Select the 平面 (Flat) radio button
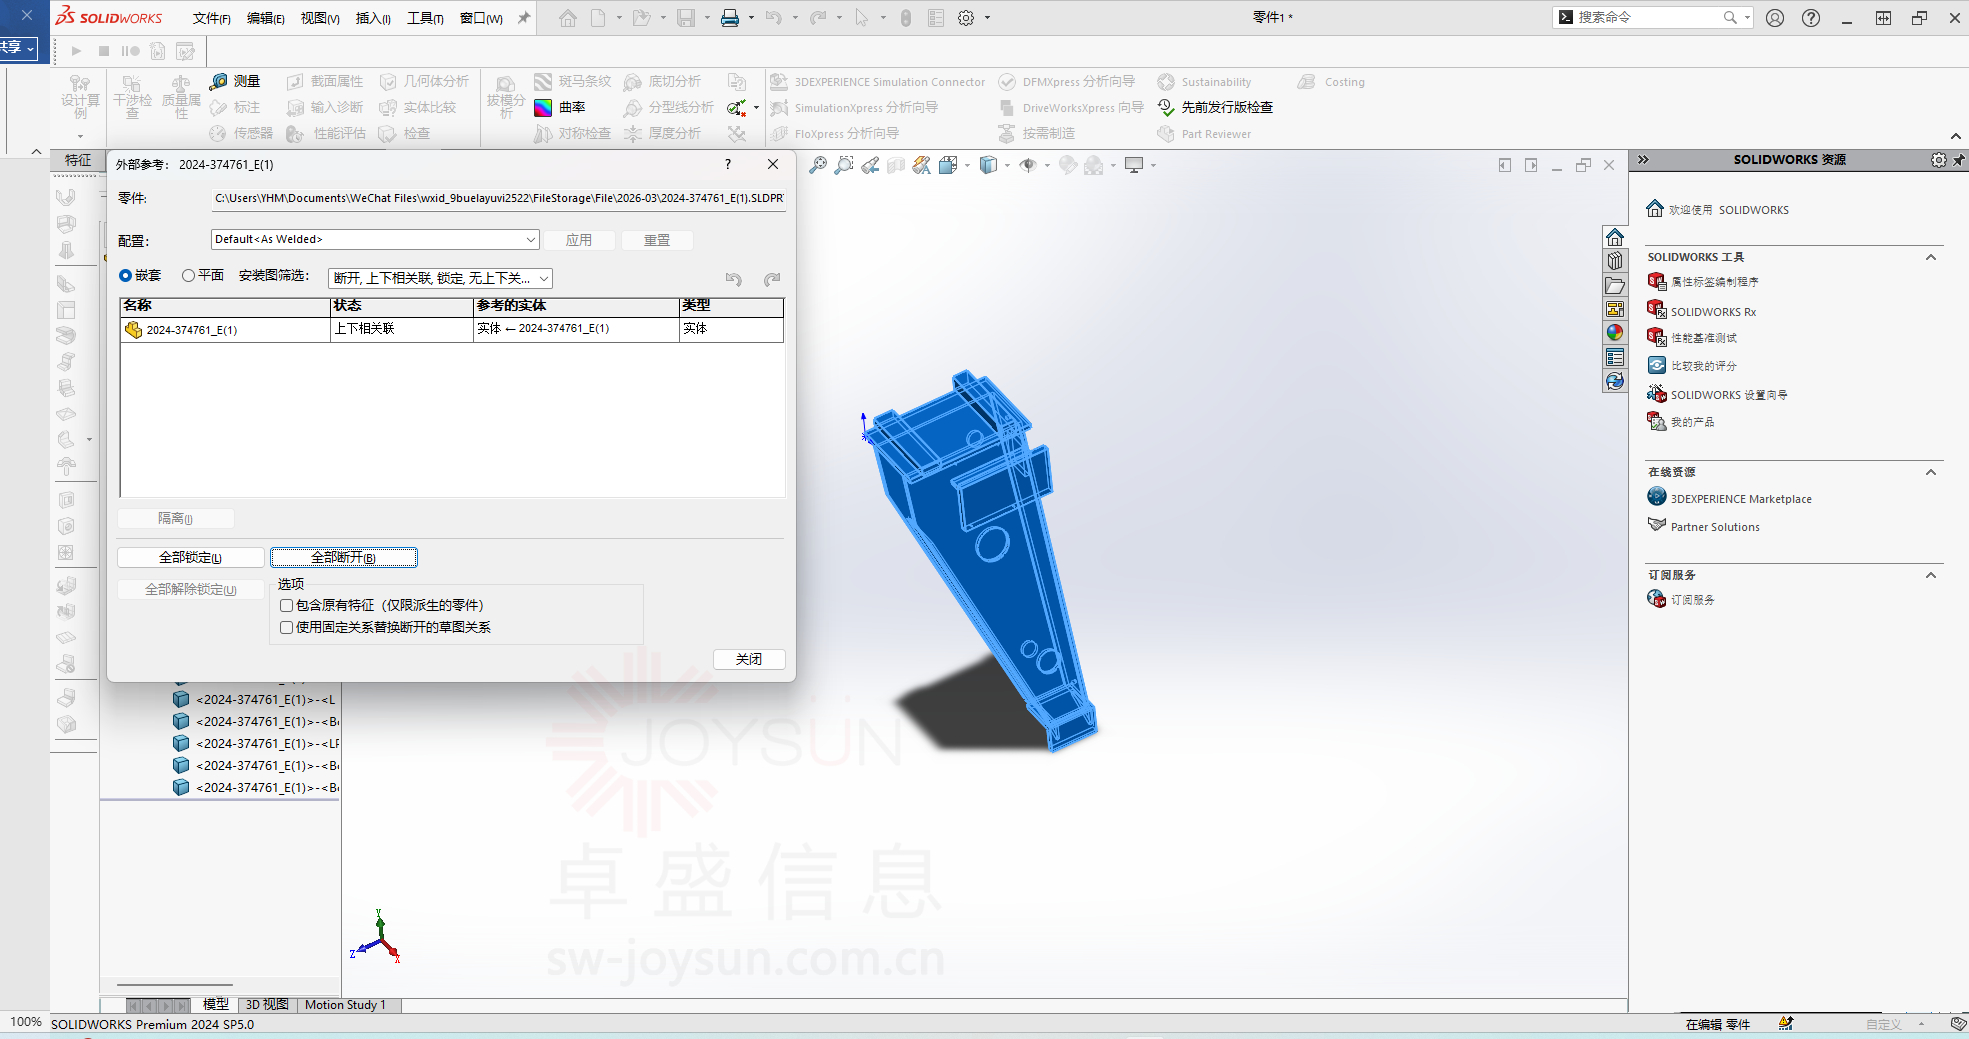This screenshot has height=1039, width=1969. 188,276
